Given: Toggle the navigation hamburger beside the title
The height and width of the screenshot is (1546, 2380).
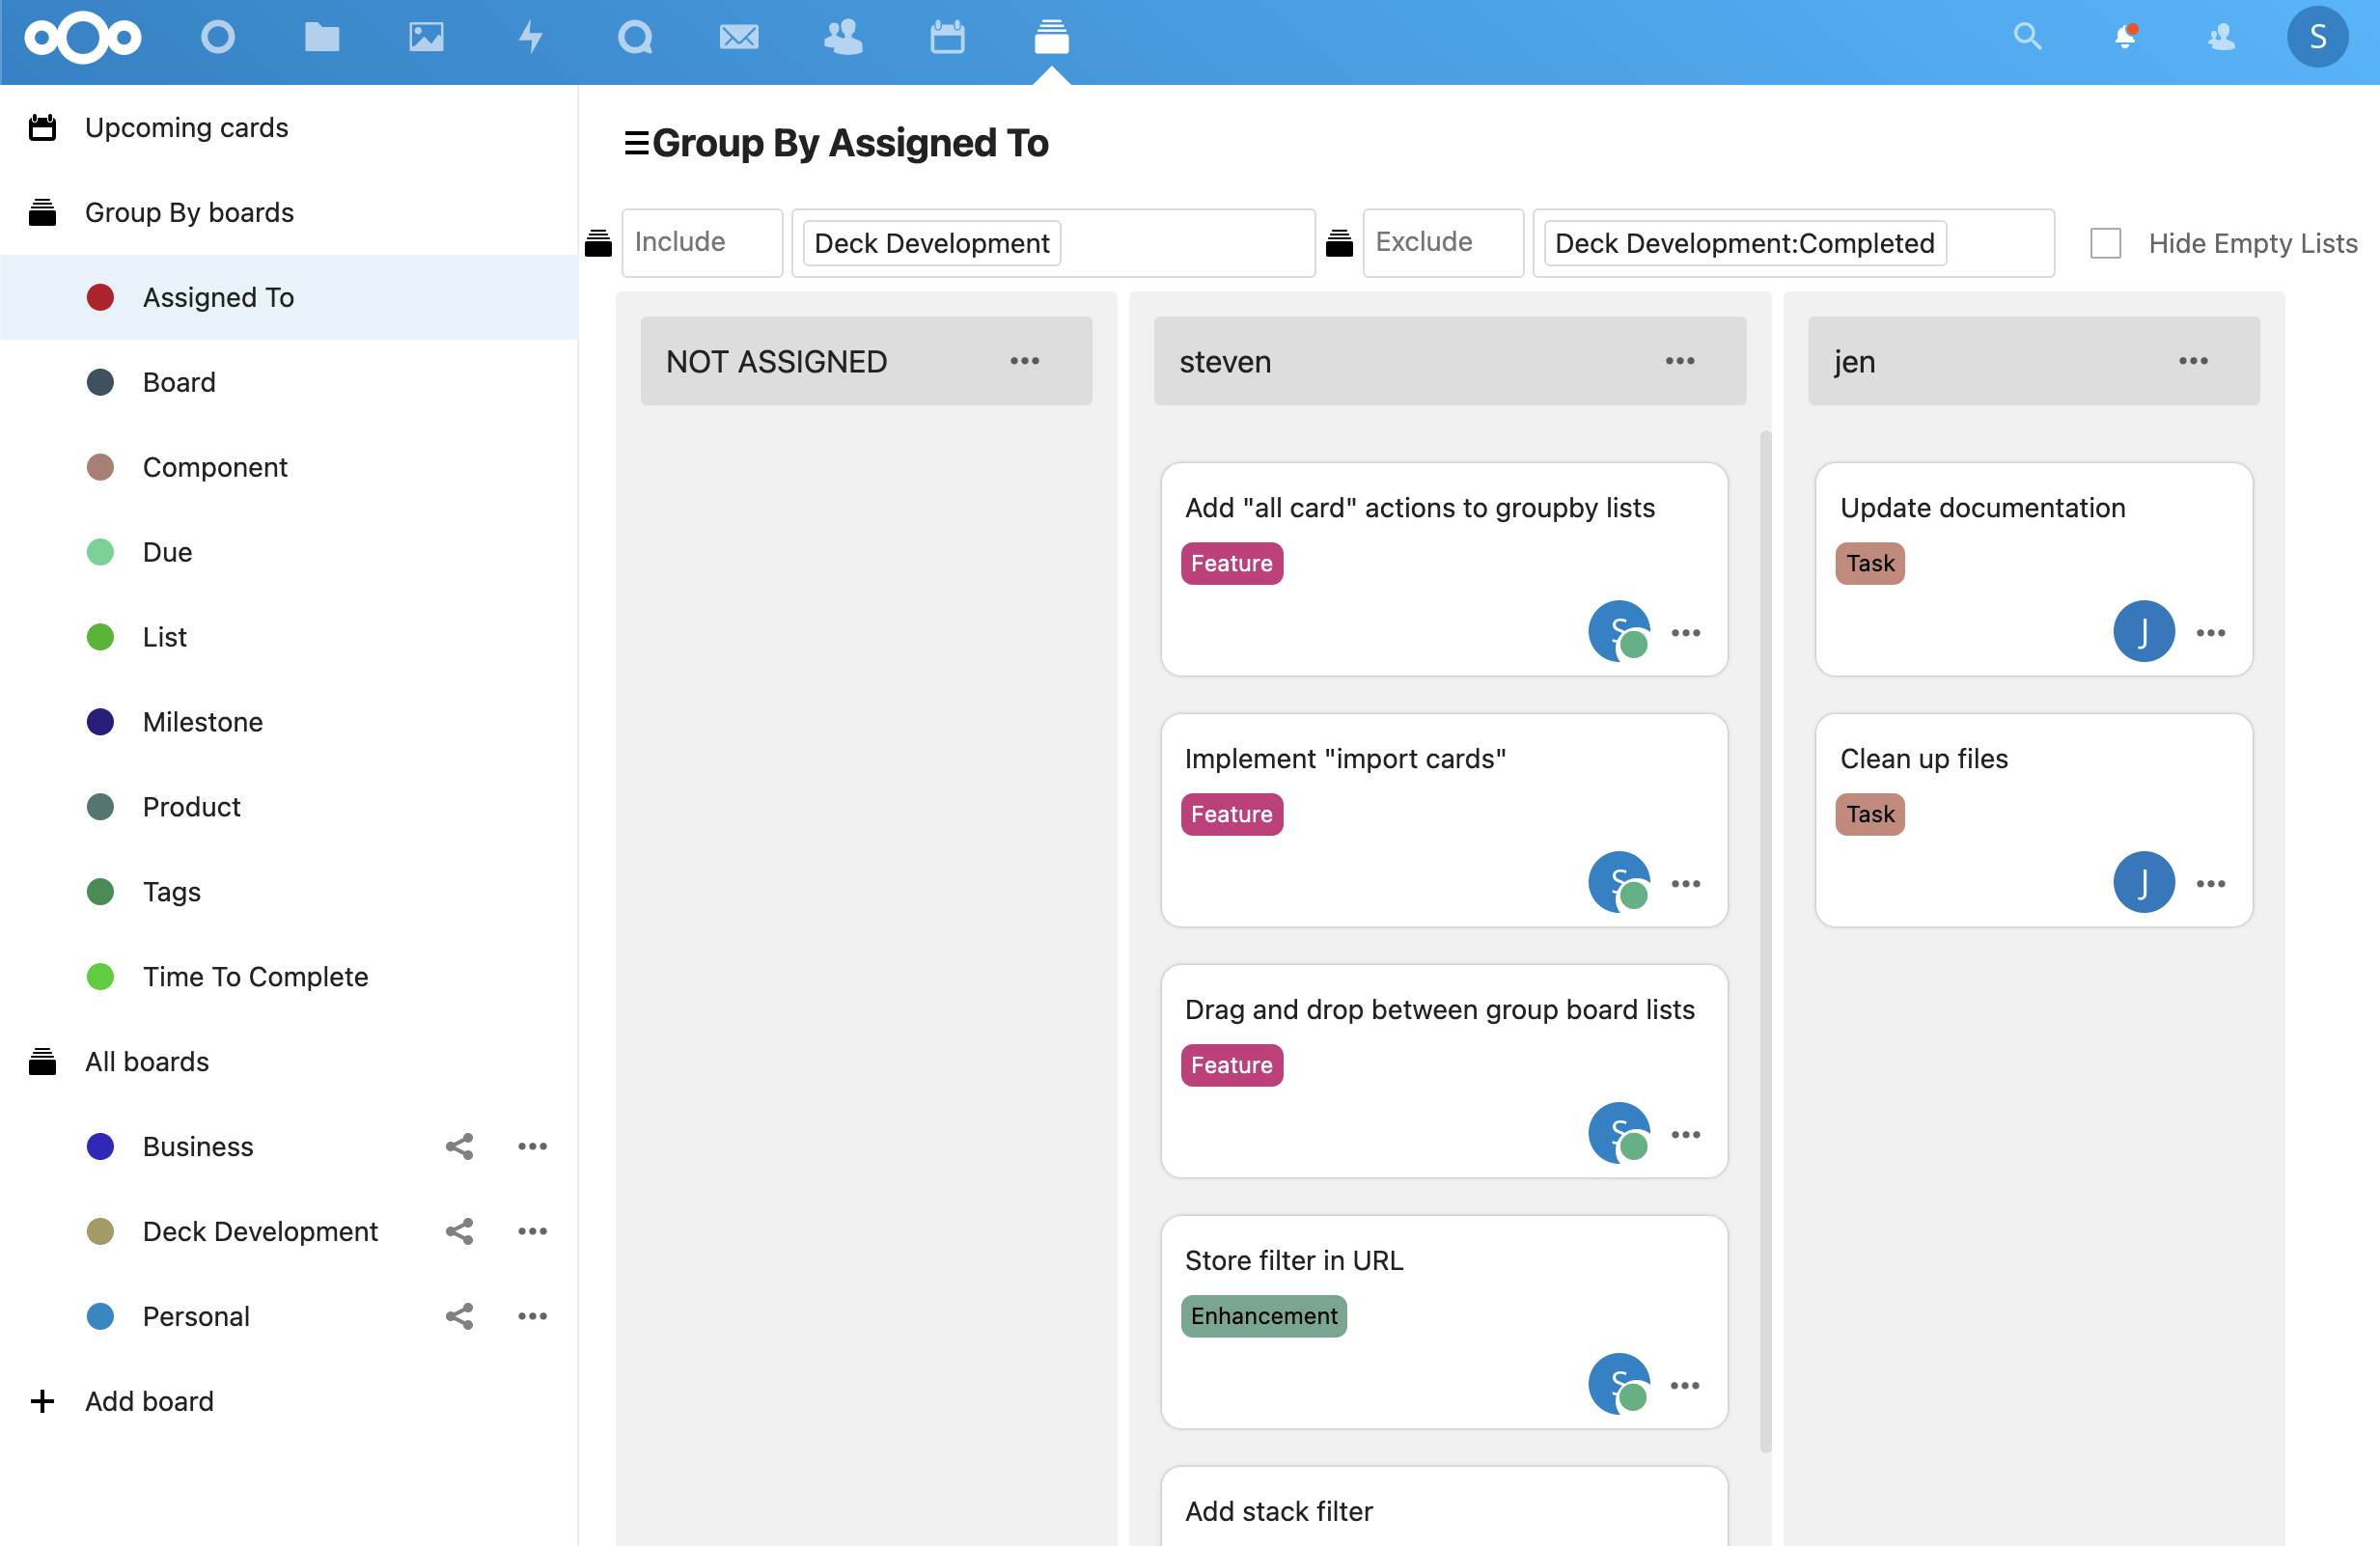Looking at the screenshot, I should (x=636, y=143).
